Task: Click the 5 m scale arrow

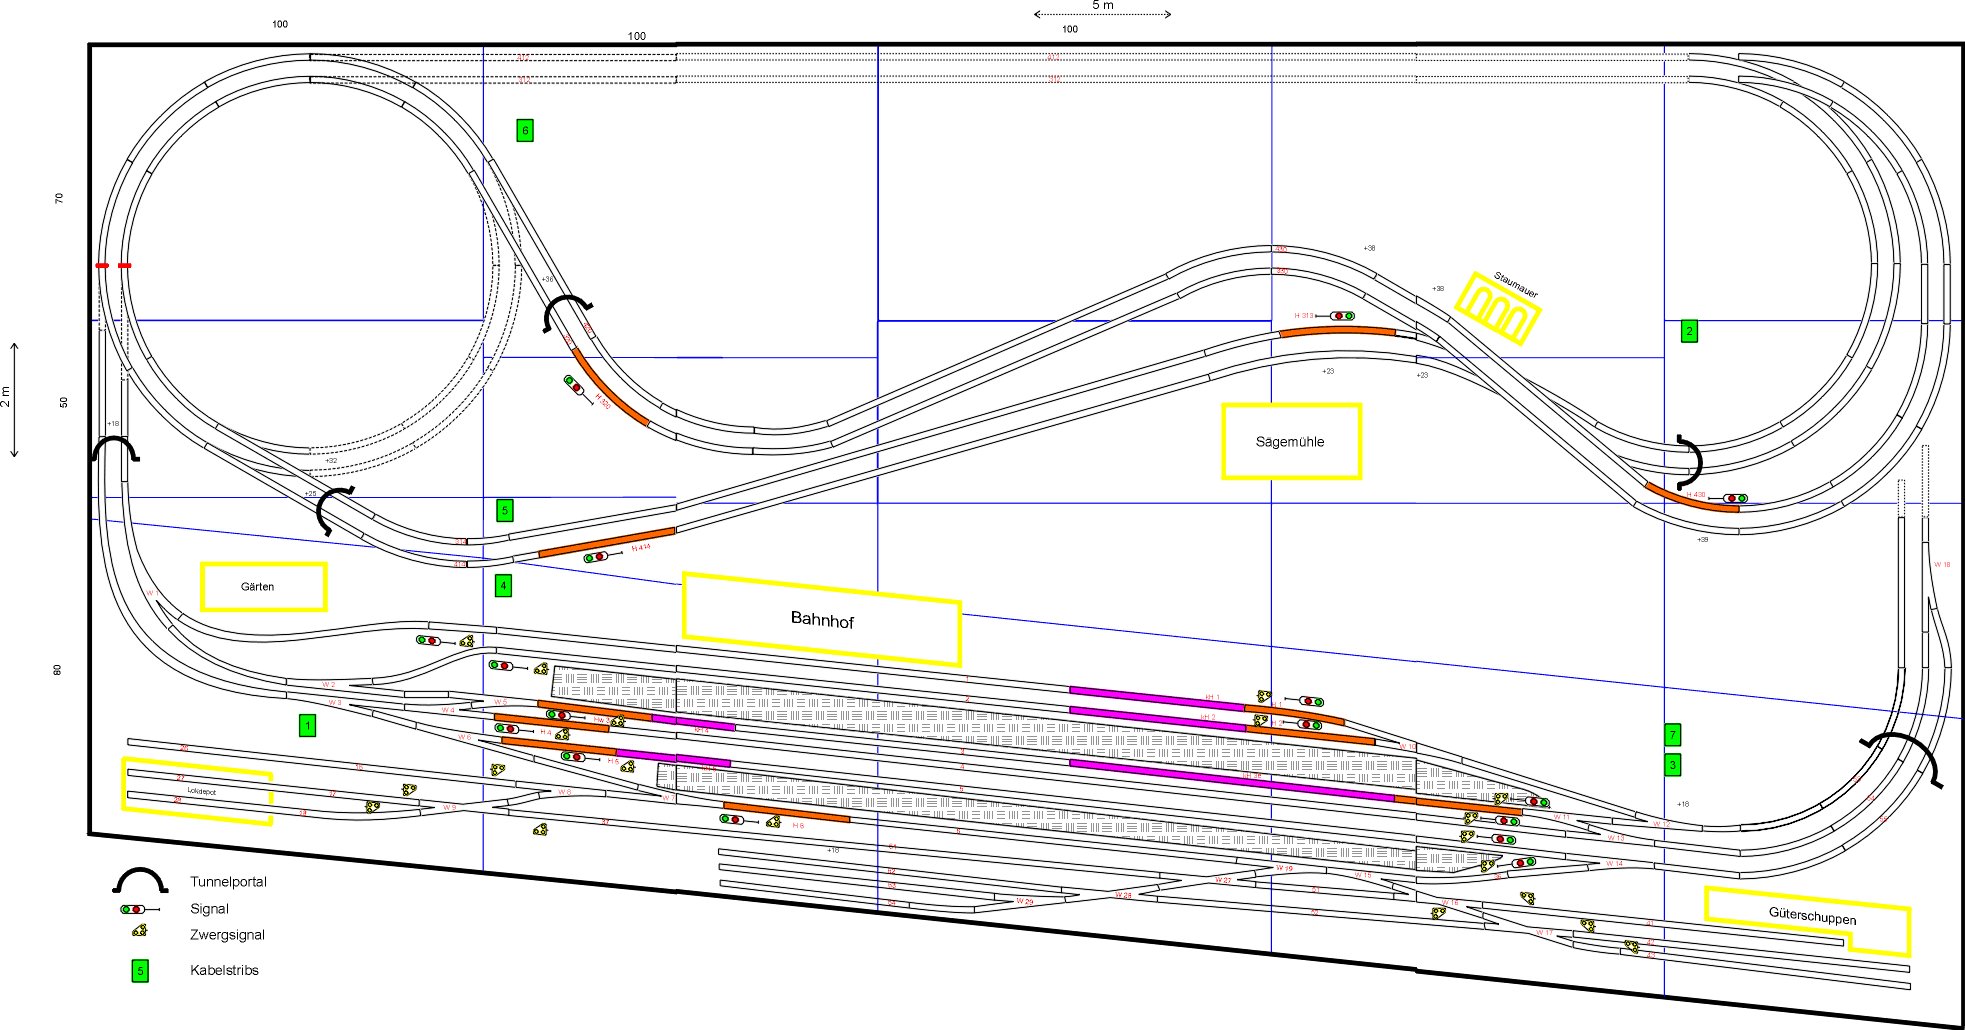Action: click(1102, 14)
